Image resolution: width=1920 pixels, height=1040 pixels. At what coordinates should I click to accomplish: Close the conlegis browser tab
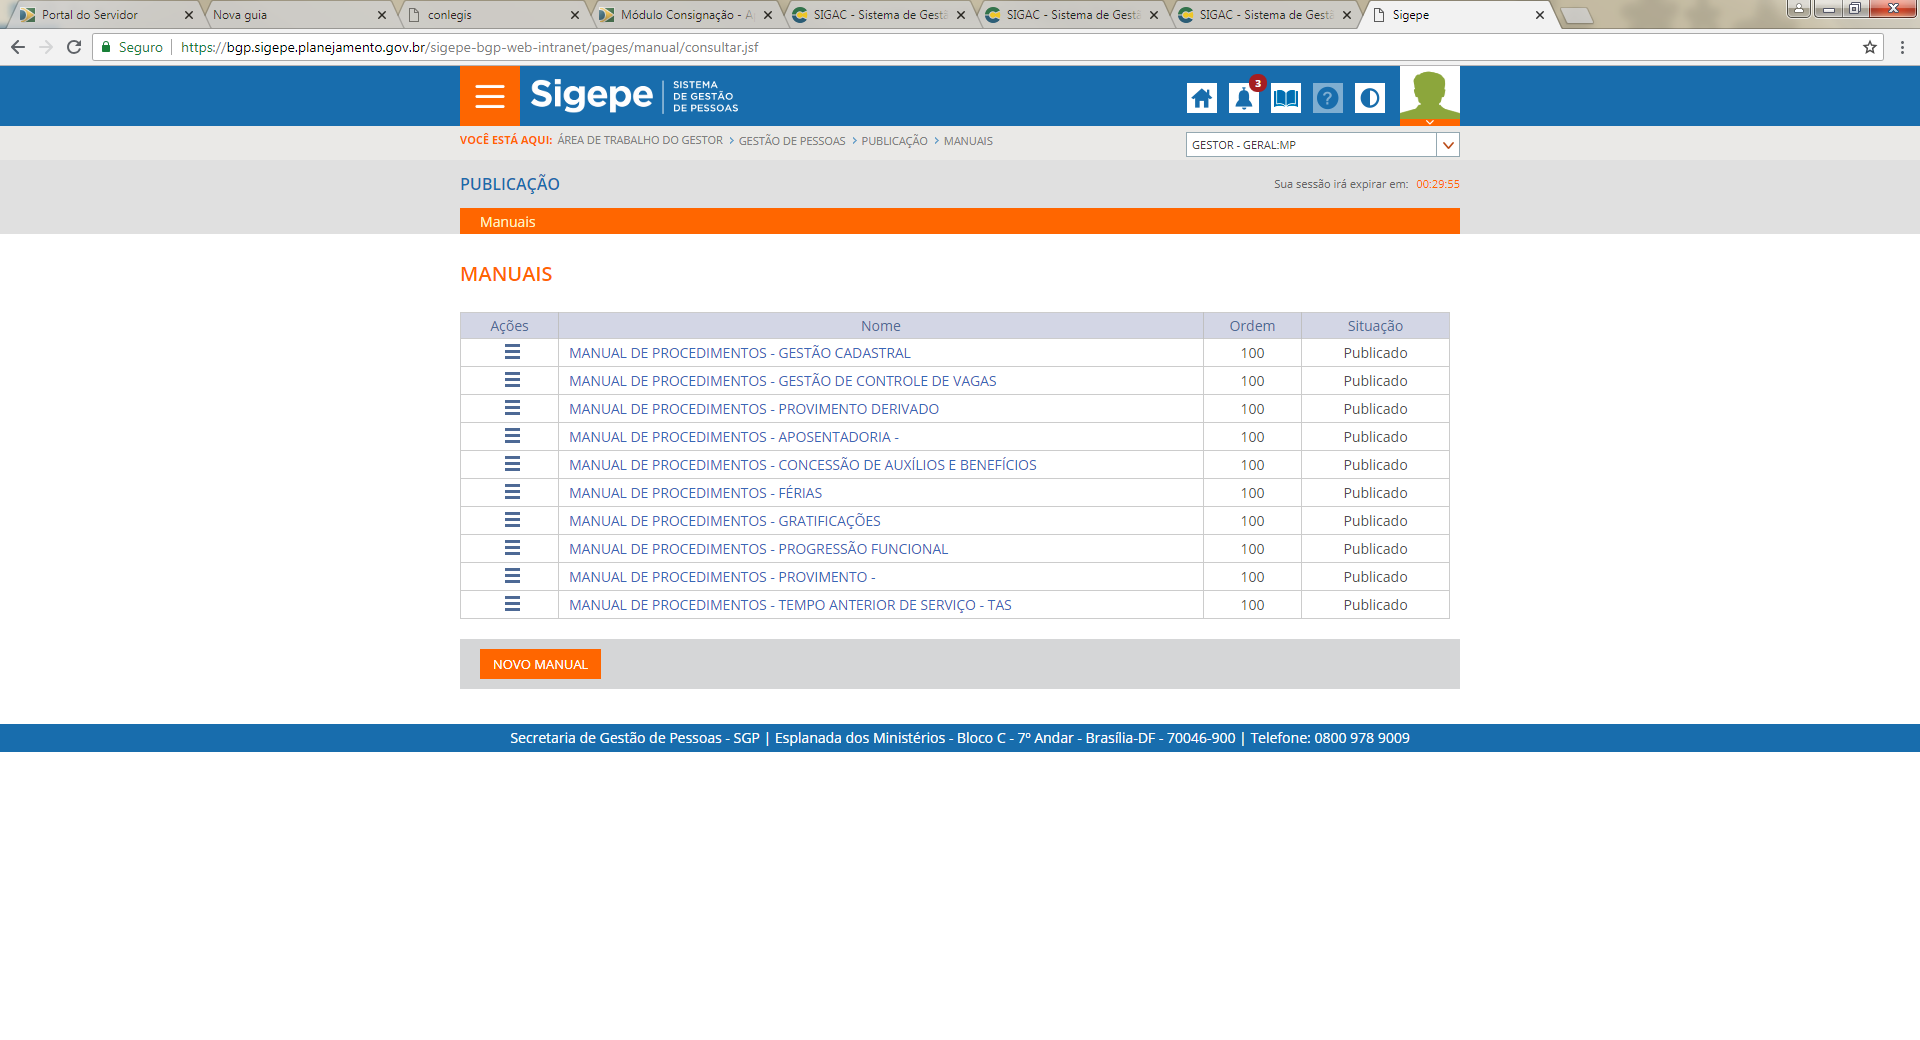click(x=575, y=15)
